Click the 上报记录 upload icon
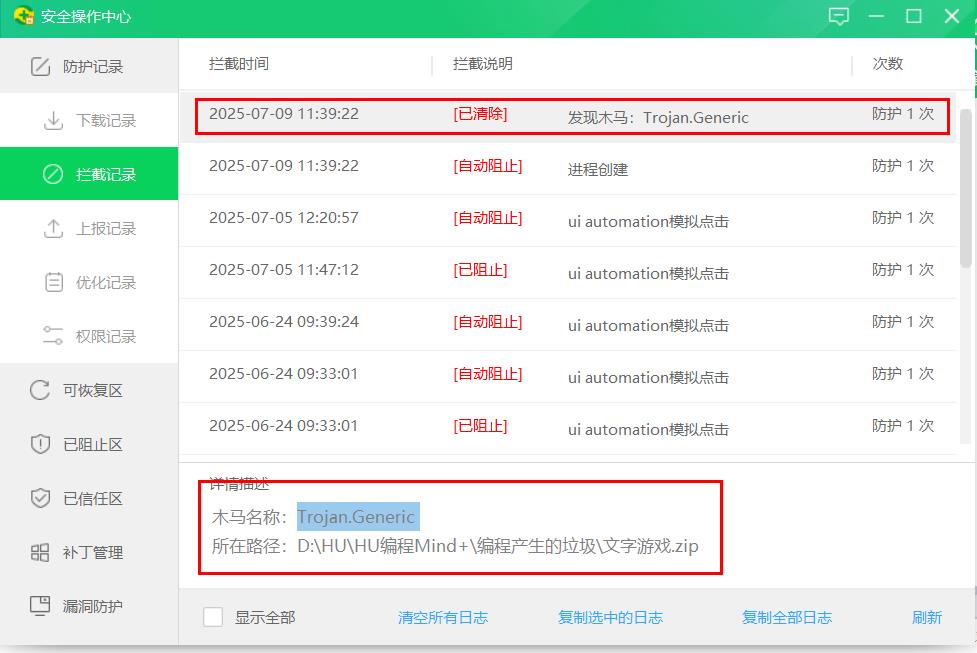The width and height of the screenshot is (977, 653). (x=54, y=228)
